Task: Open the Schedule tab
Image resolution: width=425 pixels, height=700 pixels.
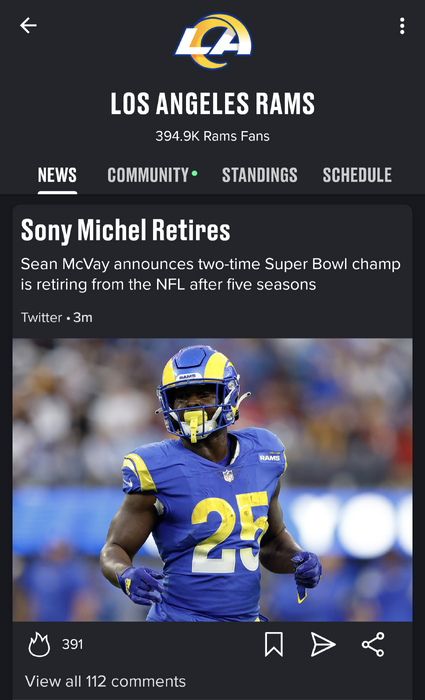Action: (357, 175)
